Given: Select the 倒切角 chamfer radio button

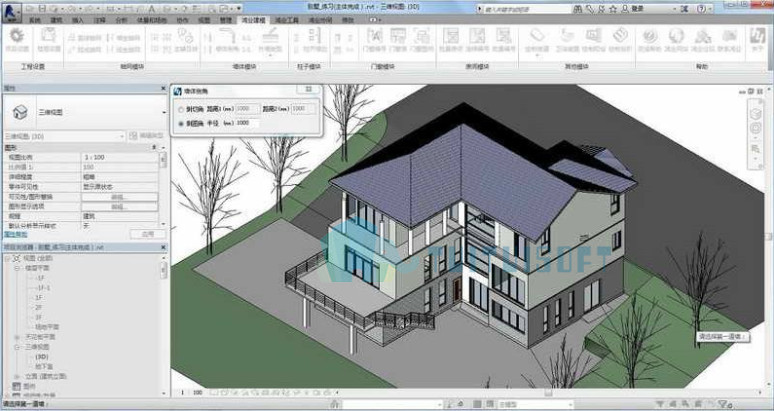Looking at the screenshot, I should [181, 109].
